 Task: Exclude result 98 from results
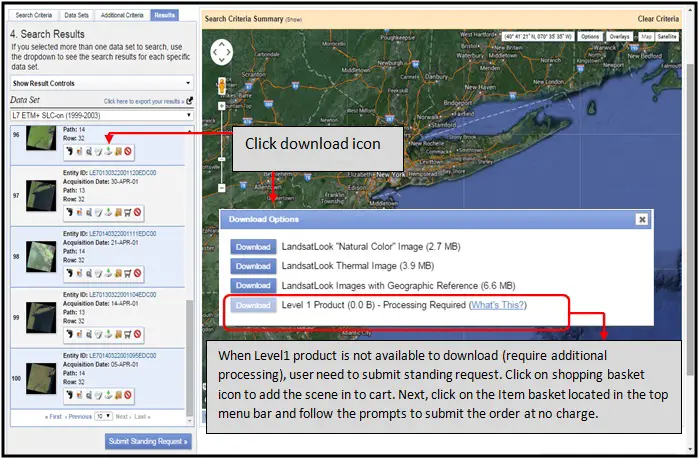tap(138, 273)
